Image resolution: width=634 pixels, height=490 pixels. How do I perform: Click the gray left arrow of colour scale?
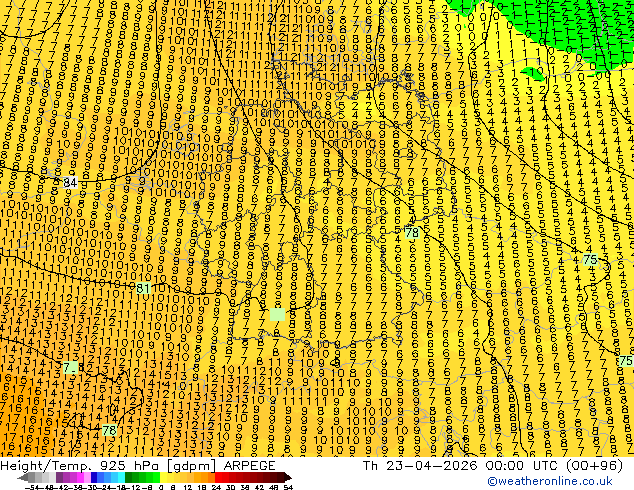pyautogui.click(x=23, y=477)
